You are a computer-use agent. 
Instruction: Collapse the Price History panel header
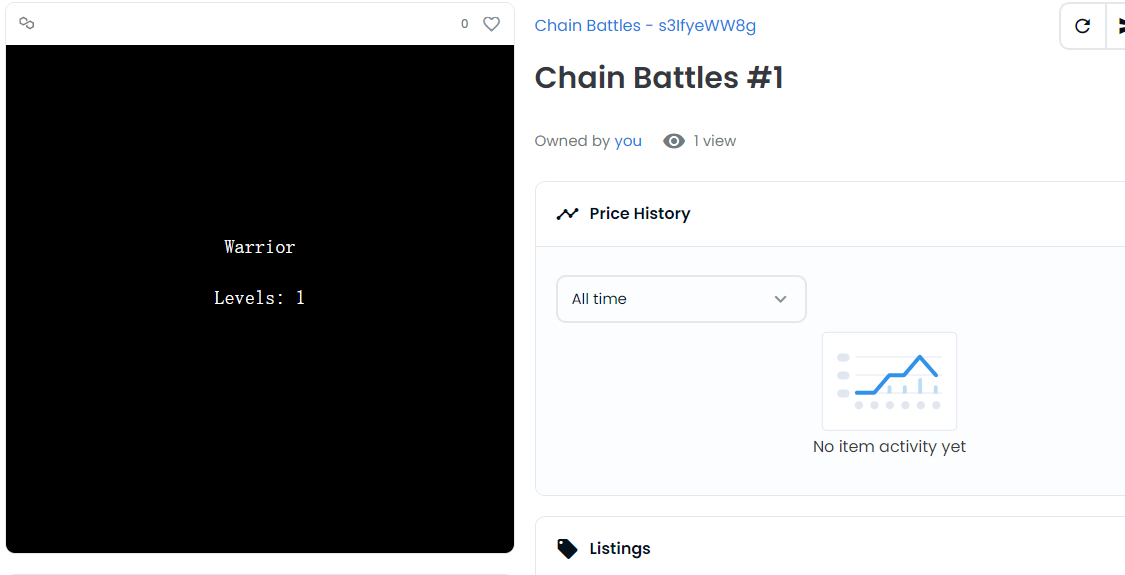click(x=830, y=214)
